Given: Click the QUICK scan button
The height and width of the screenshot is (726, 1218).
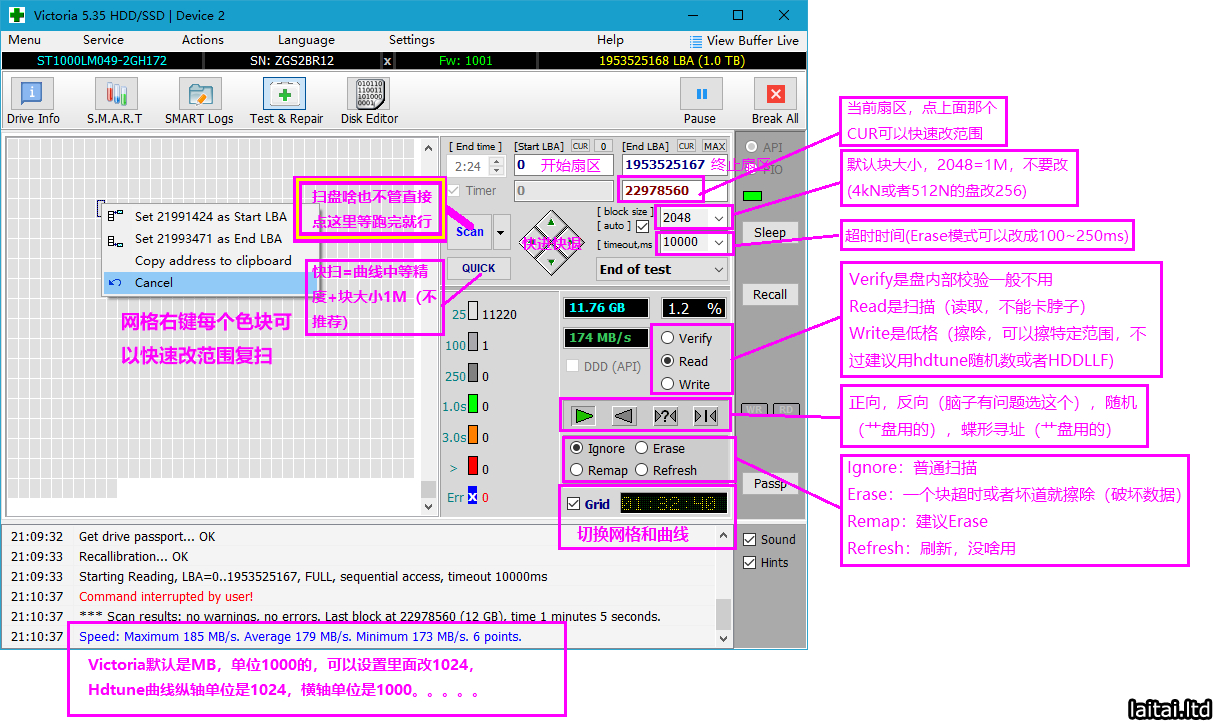Looking at the screenshot, I should pos(478,268).
